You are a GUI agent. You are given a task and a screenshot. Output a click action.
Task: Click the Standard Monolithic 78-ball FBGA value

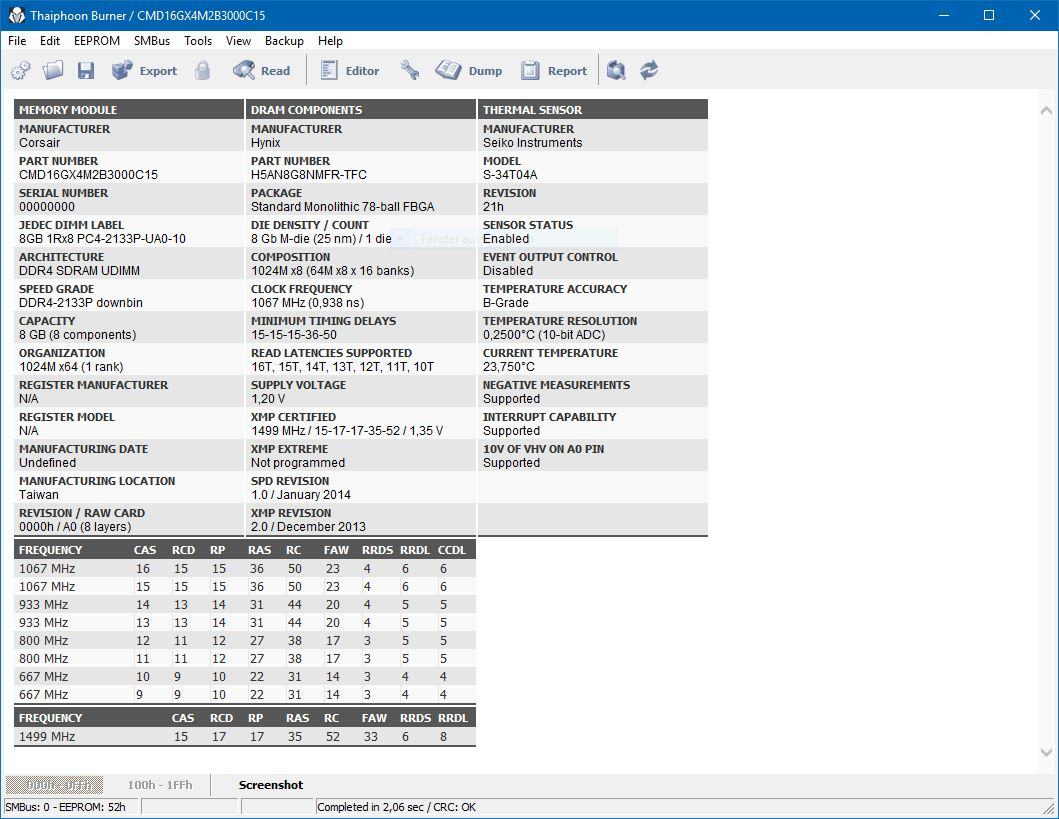click(342, 207)
